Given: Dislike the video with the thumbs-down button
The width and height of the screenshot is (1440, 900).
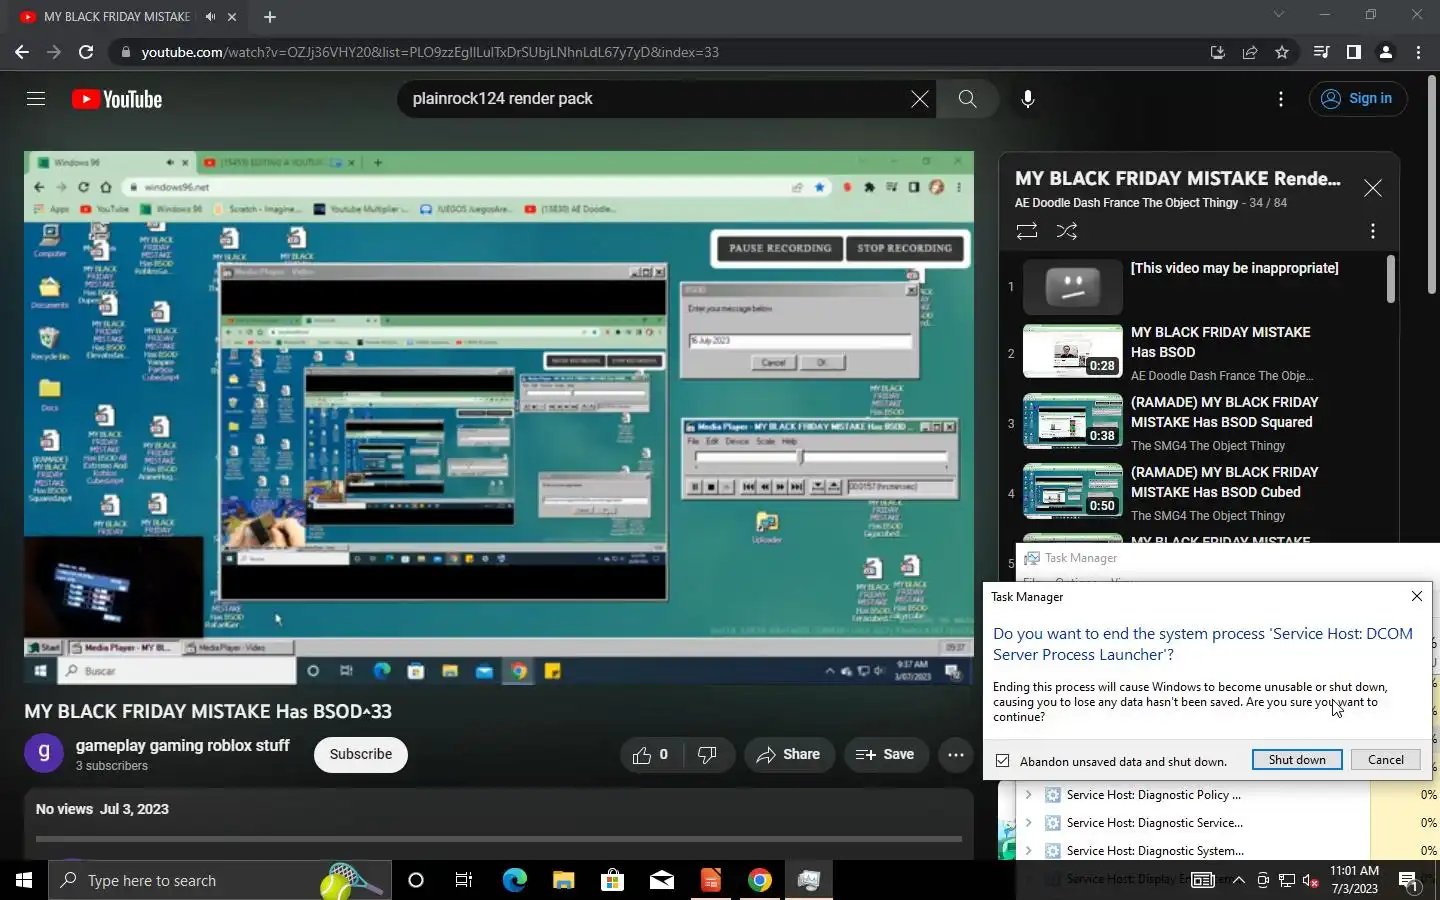Looking at the screenshot, I should 706,754.
